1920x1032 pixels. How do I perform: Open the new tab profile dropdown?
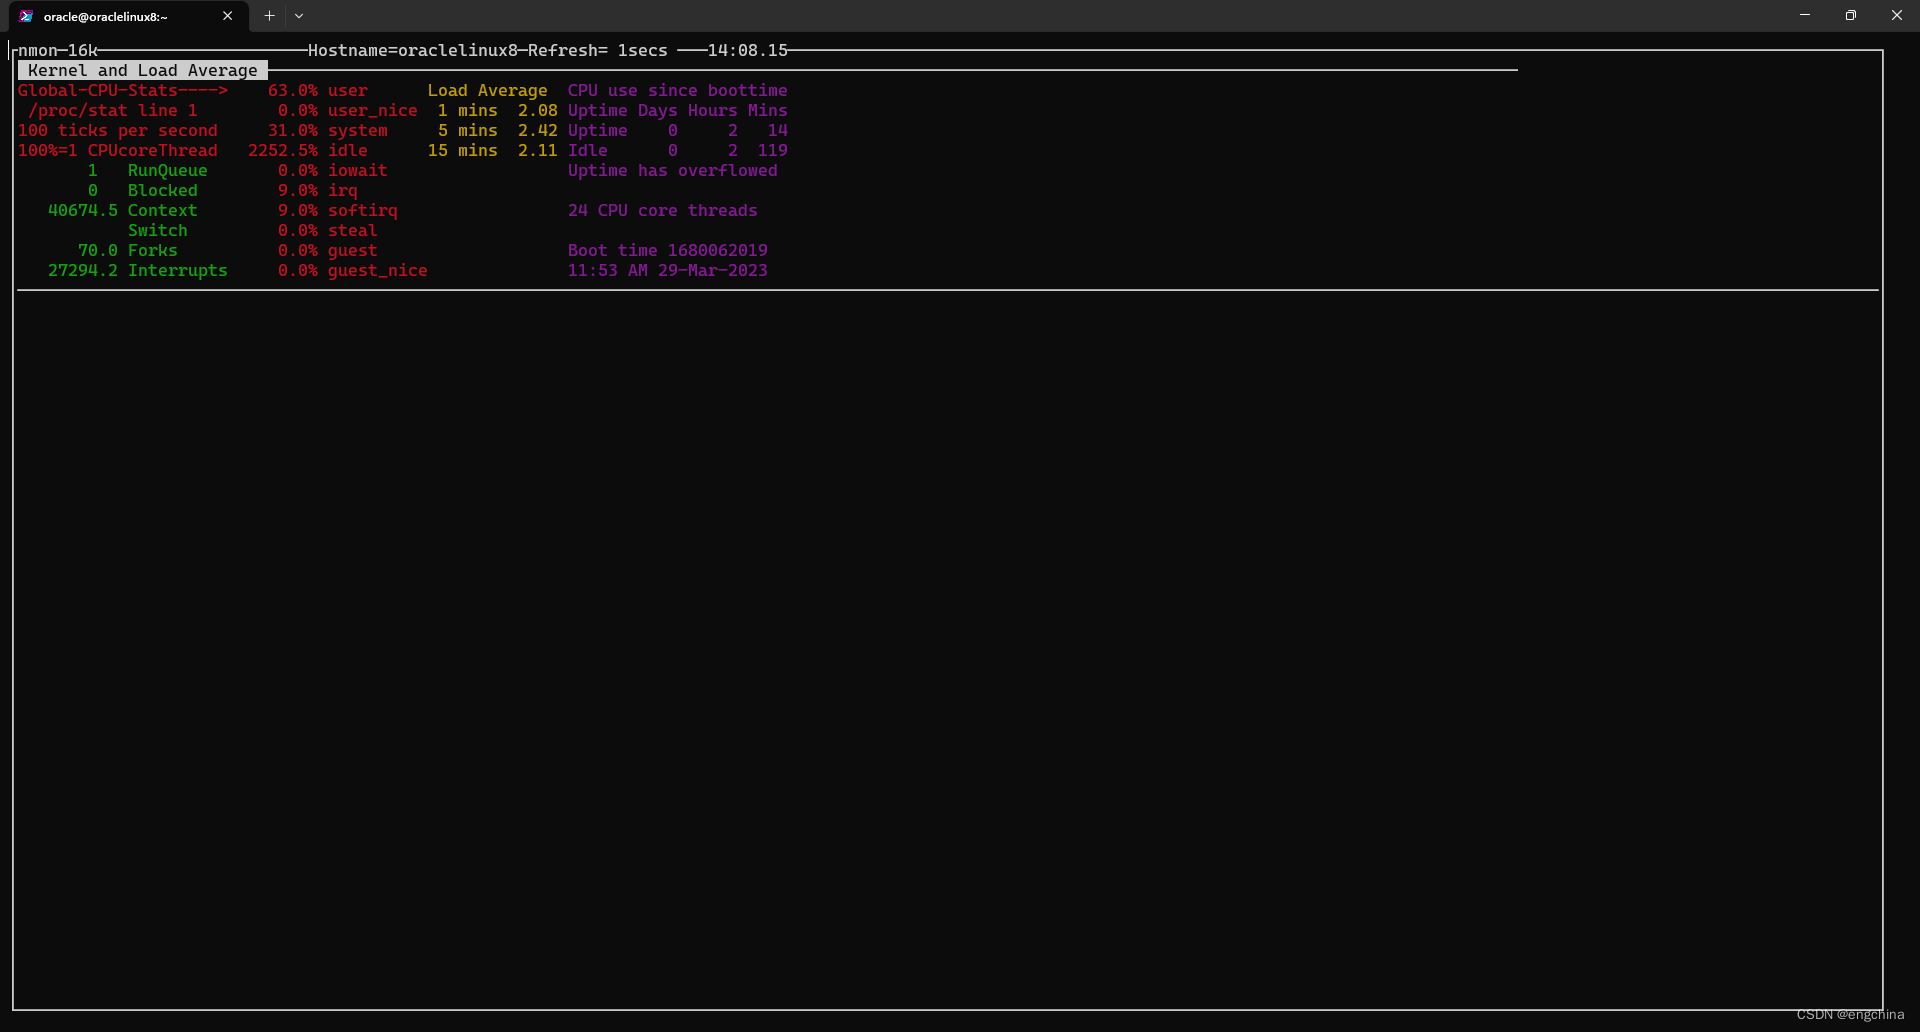[299, 16]
